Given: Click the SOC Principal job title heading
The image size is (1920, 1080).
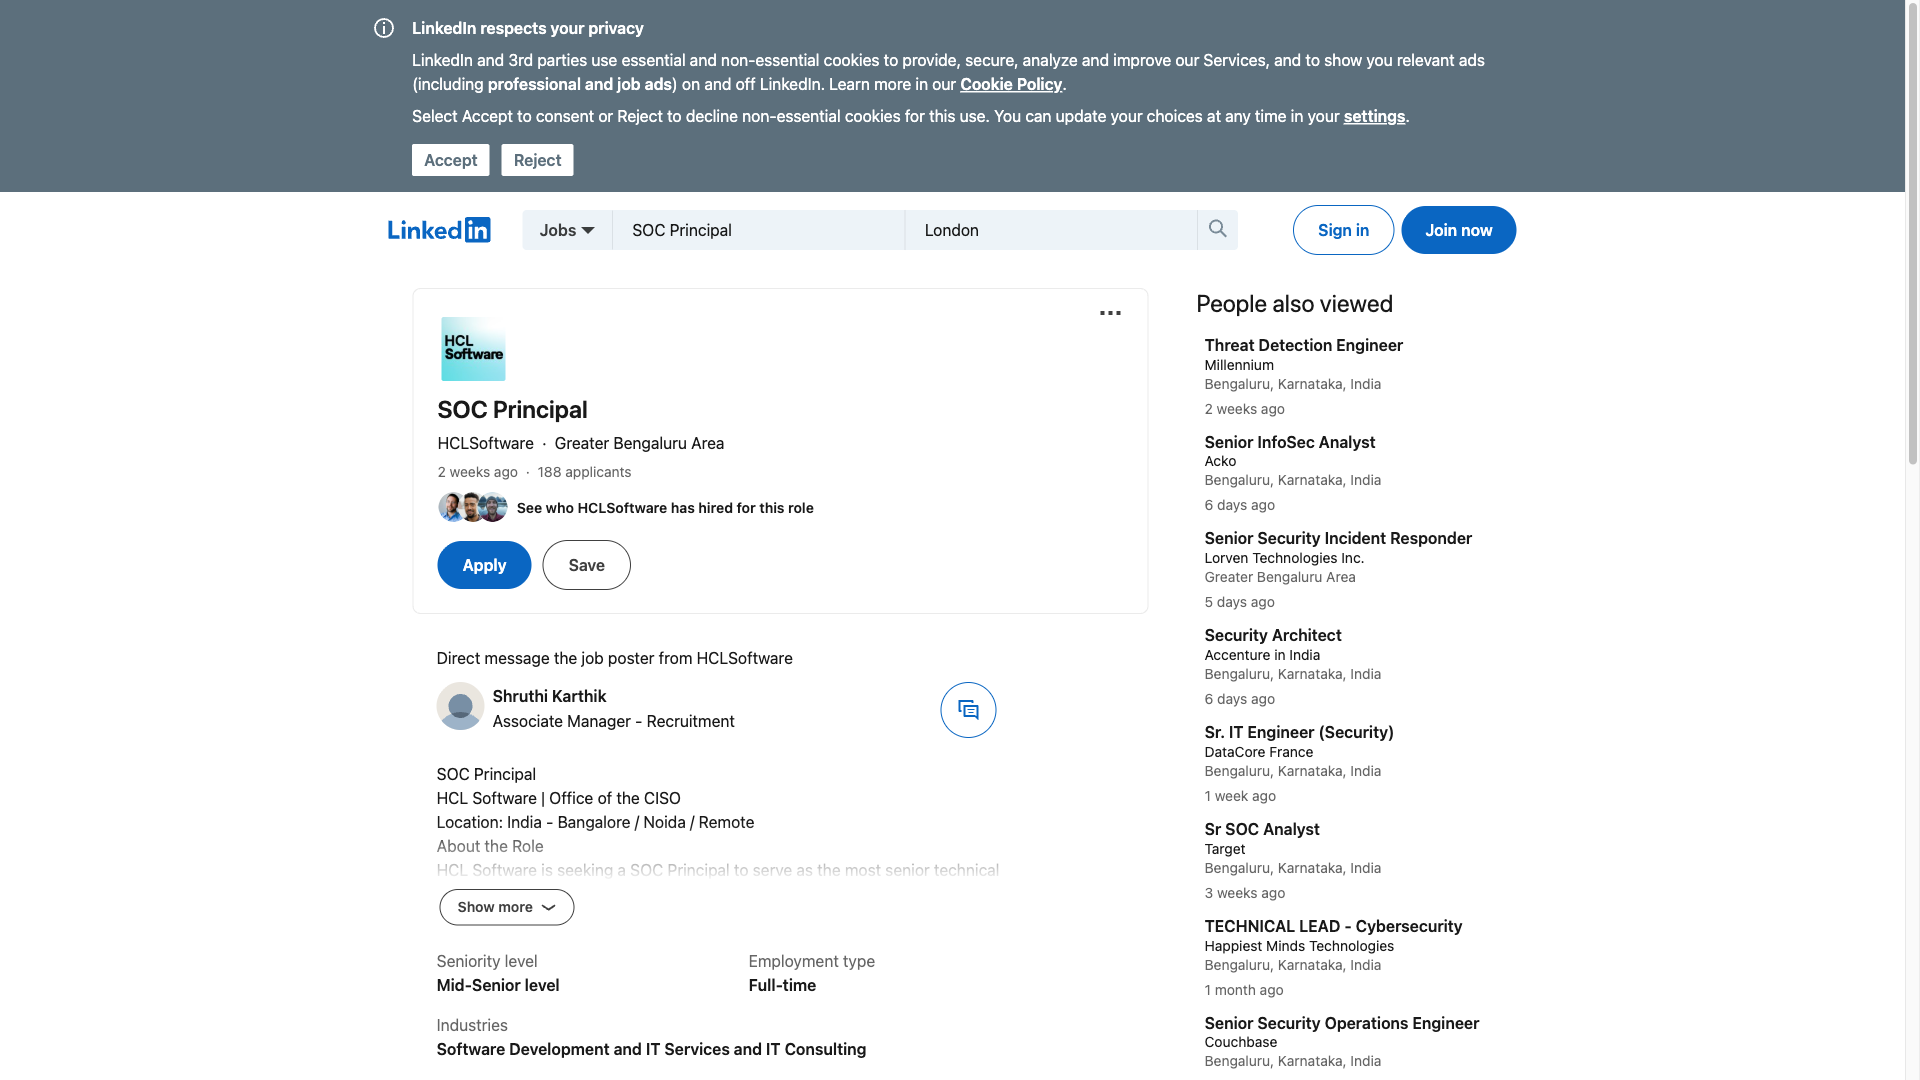Looking at the screenshot, I should point(512,410).
